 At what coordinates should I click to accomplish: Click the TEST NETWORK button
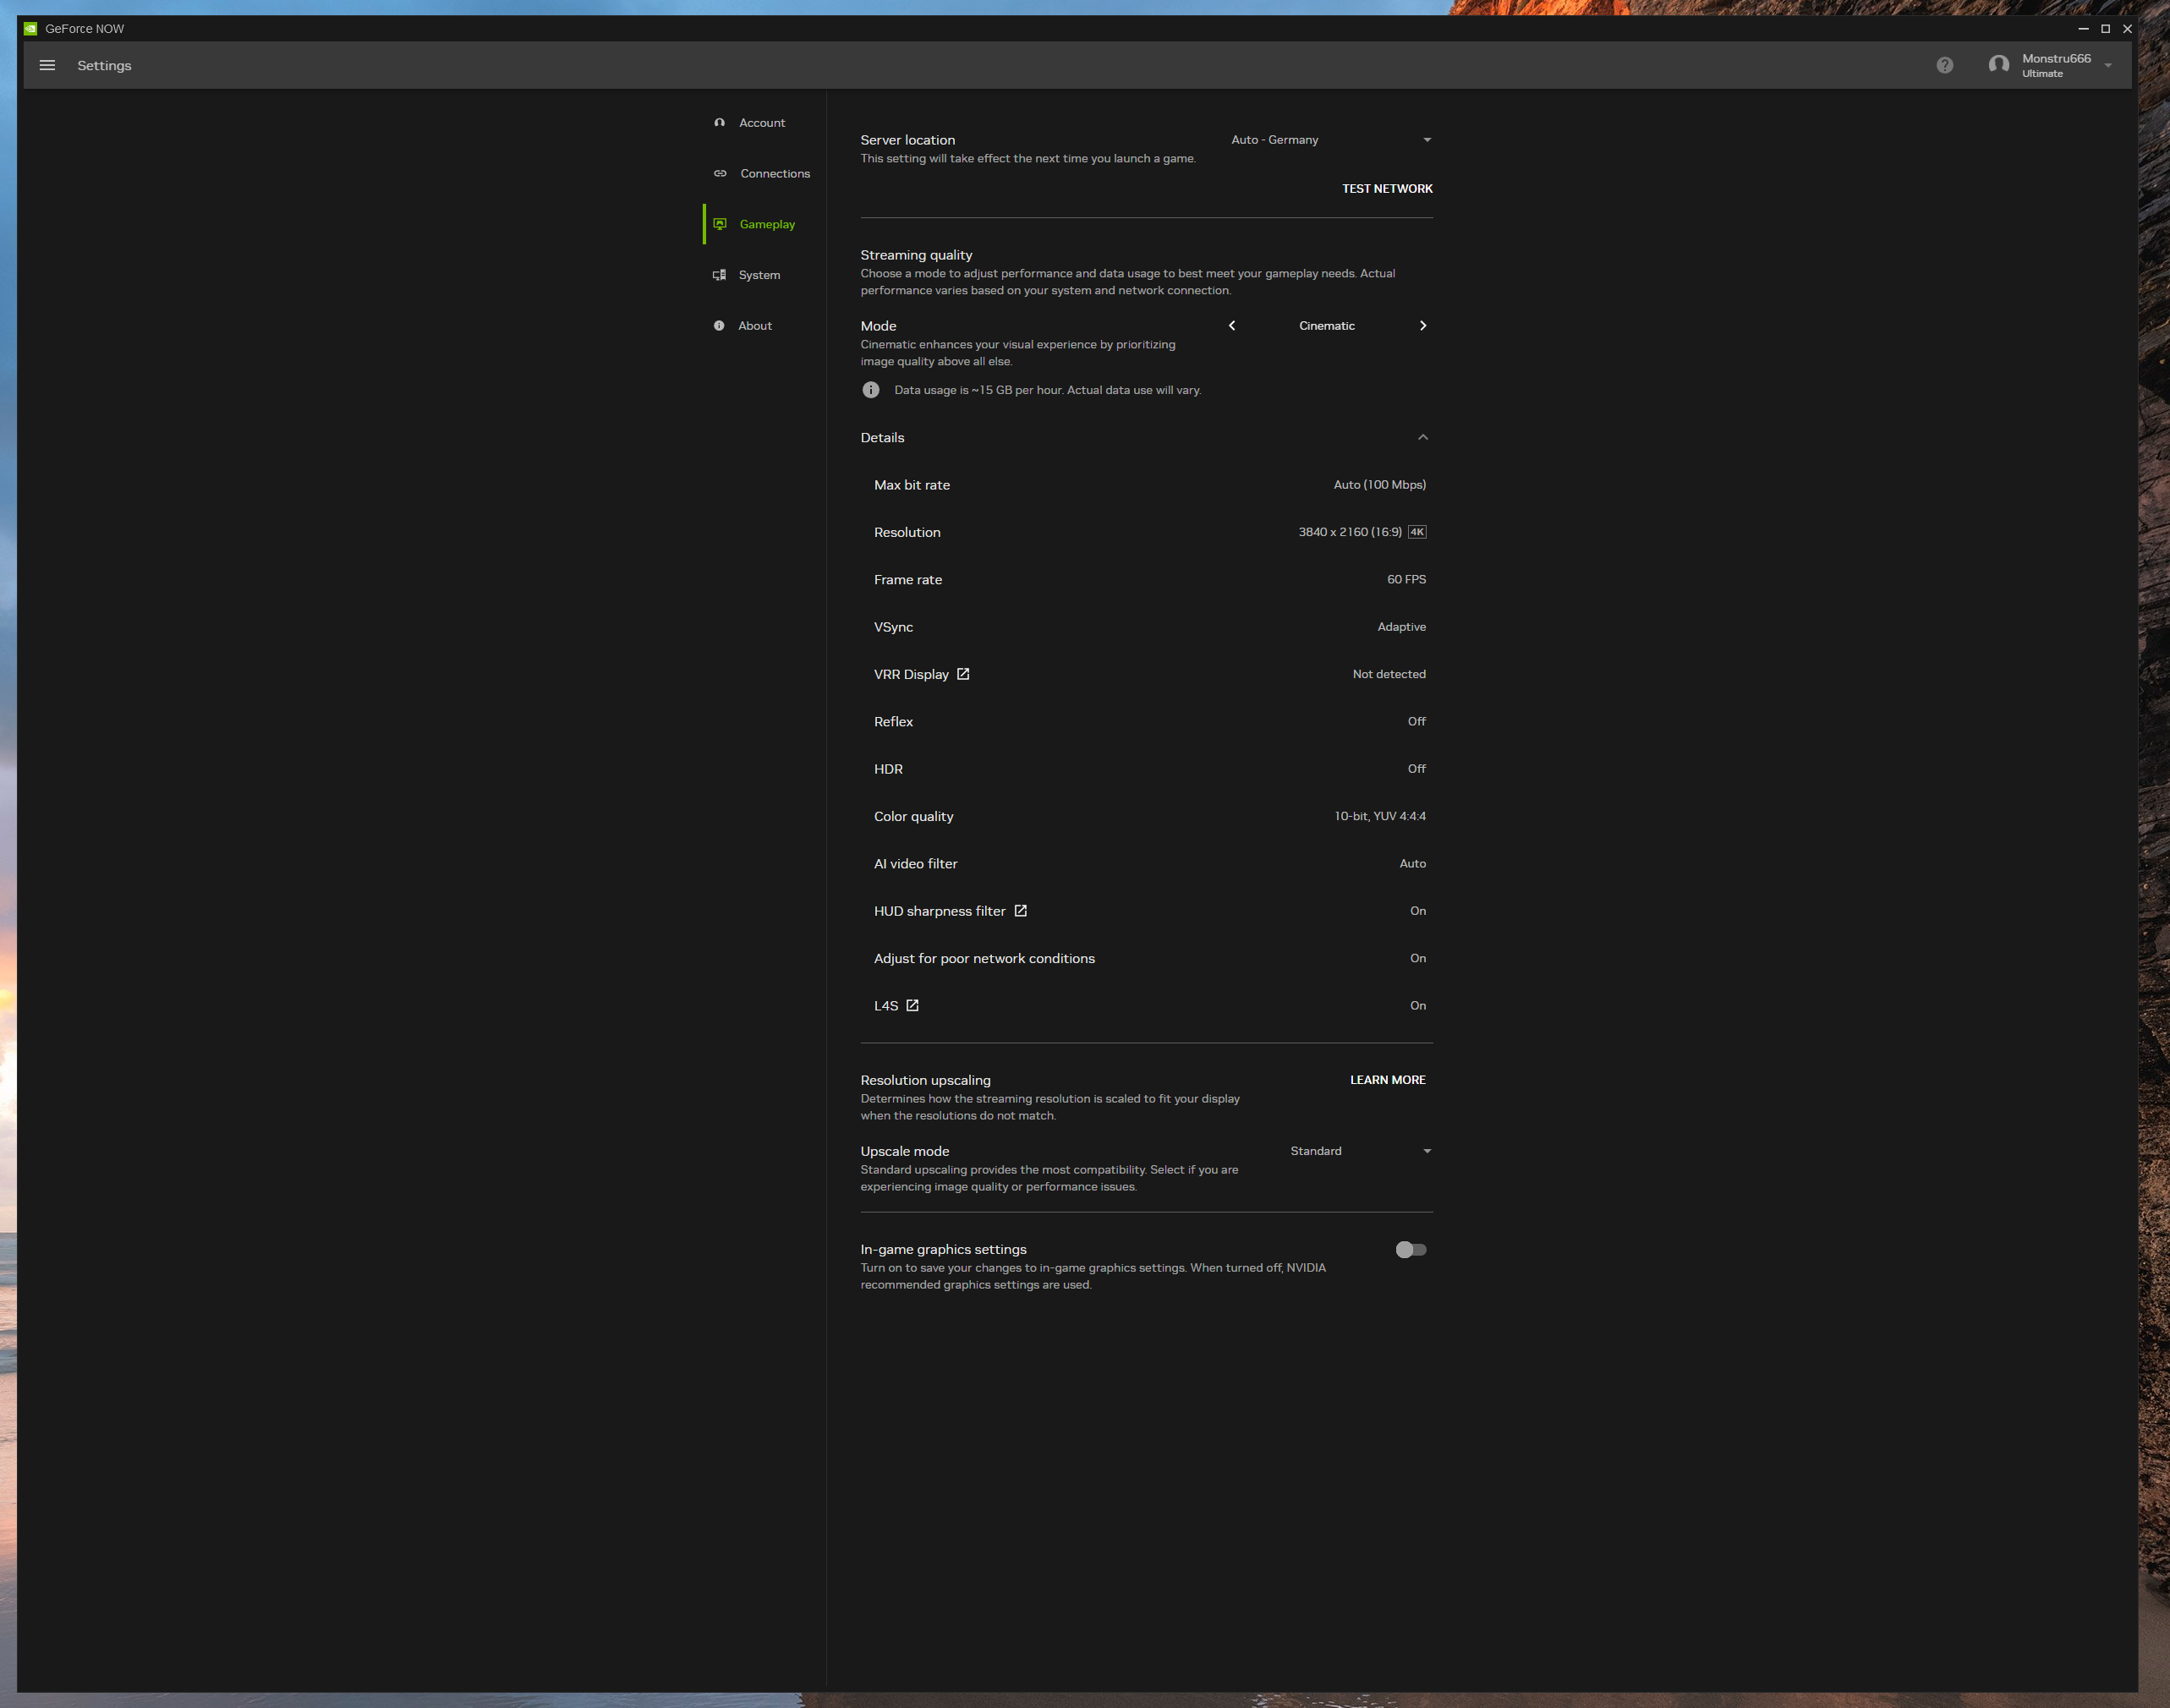point(1386,189)
